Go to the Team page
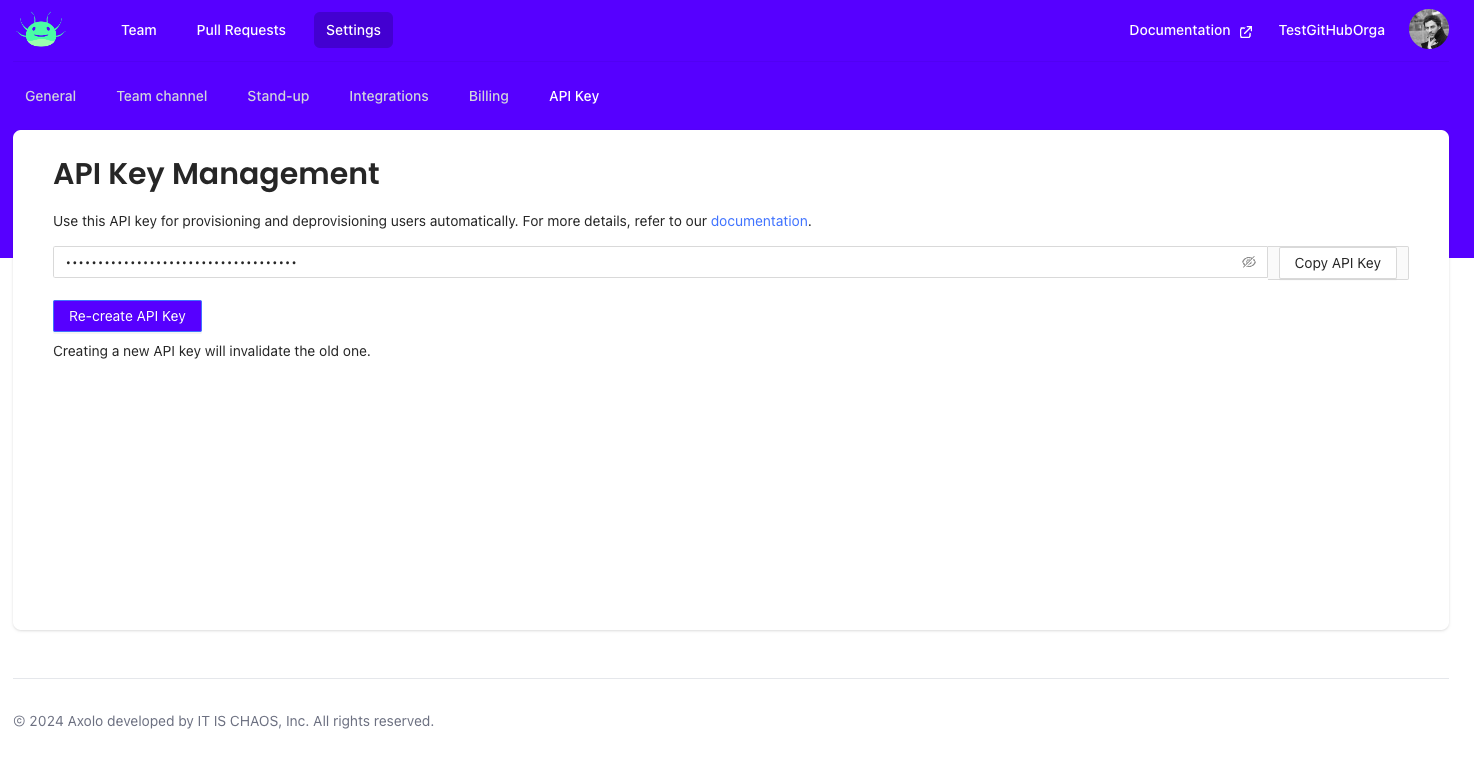The height and width of the screenshot is (779, 1474). point(138,30)
